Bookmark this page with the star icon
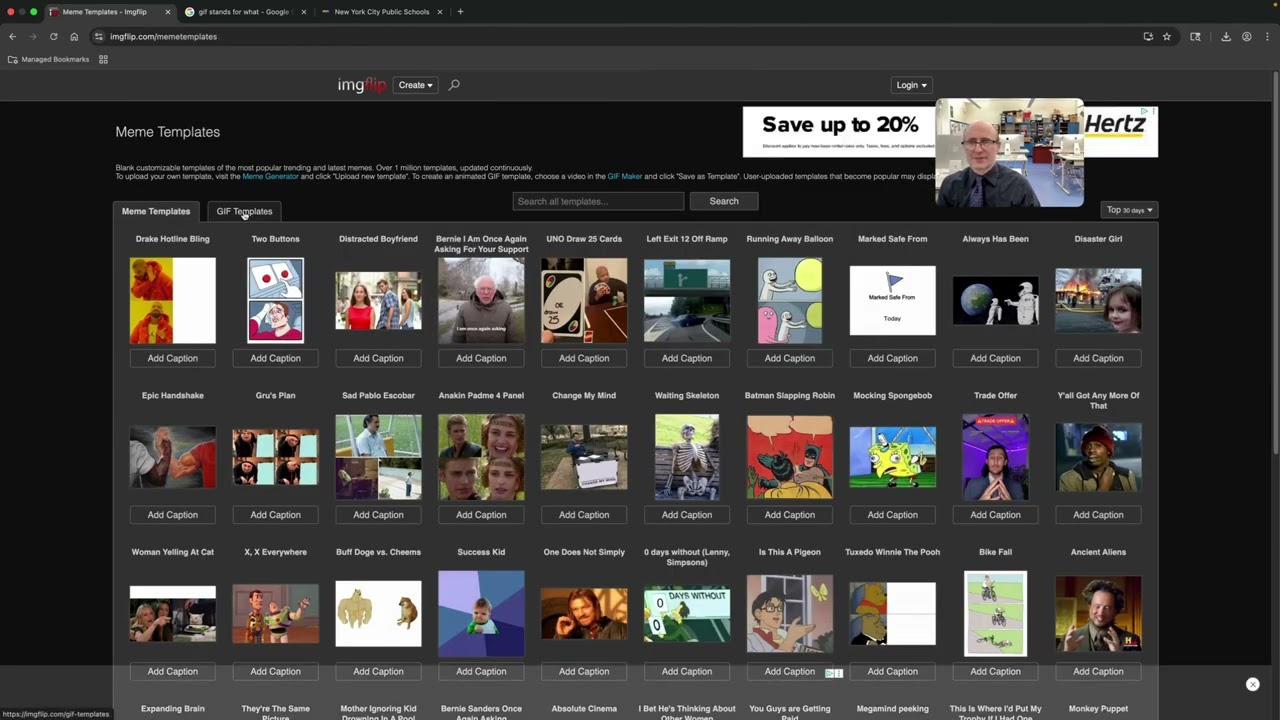This screenshot has width=1280, height=720. 1166,36
